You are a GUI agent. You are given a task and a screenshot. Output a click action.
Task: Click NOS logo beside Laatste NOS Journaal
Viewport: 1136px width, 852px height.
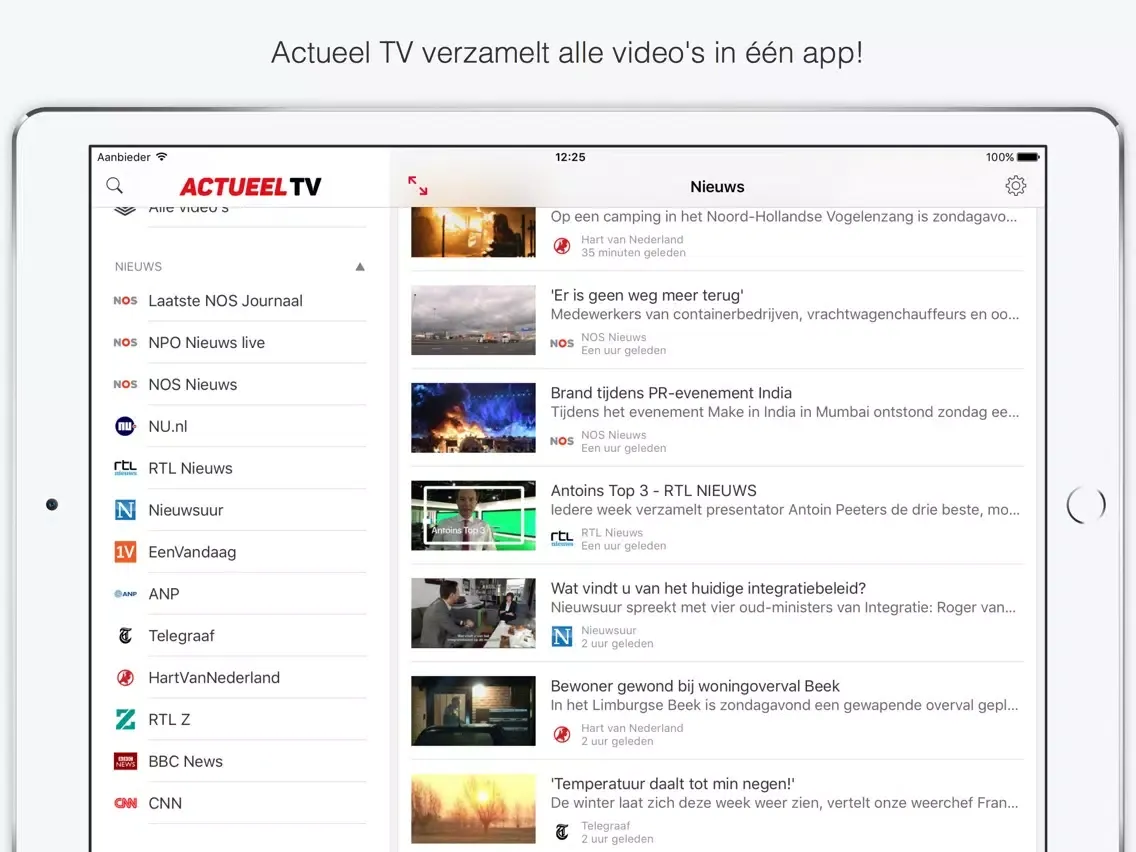(x=125, y=301)
